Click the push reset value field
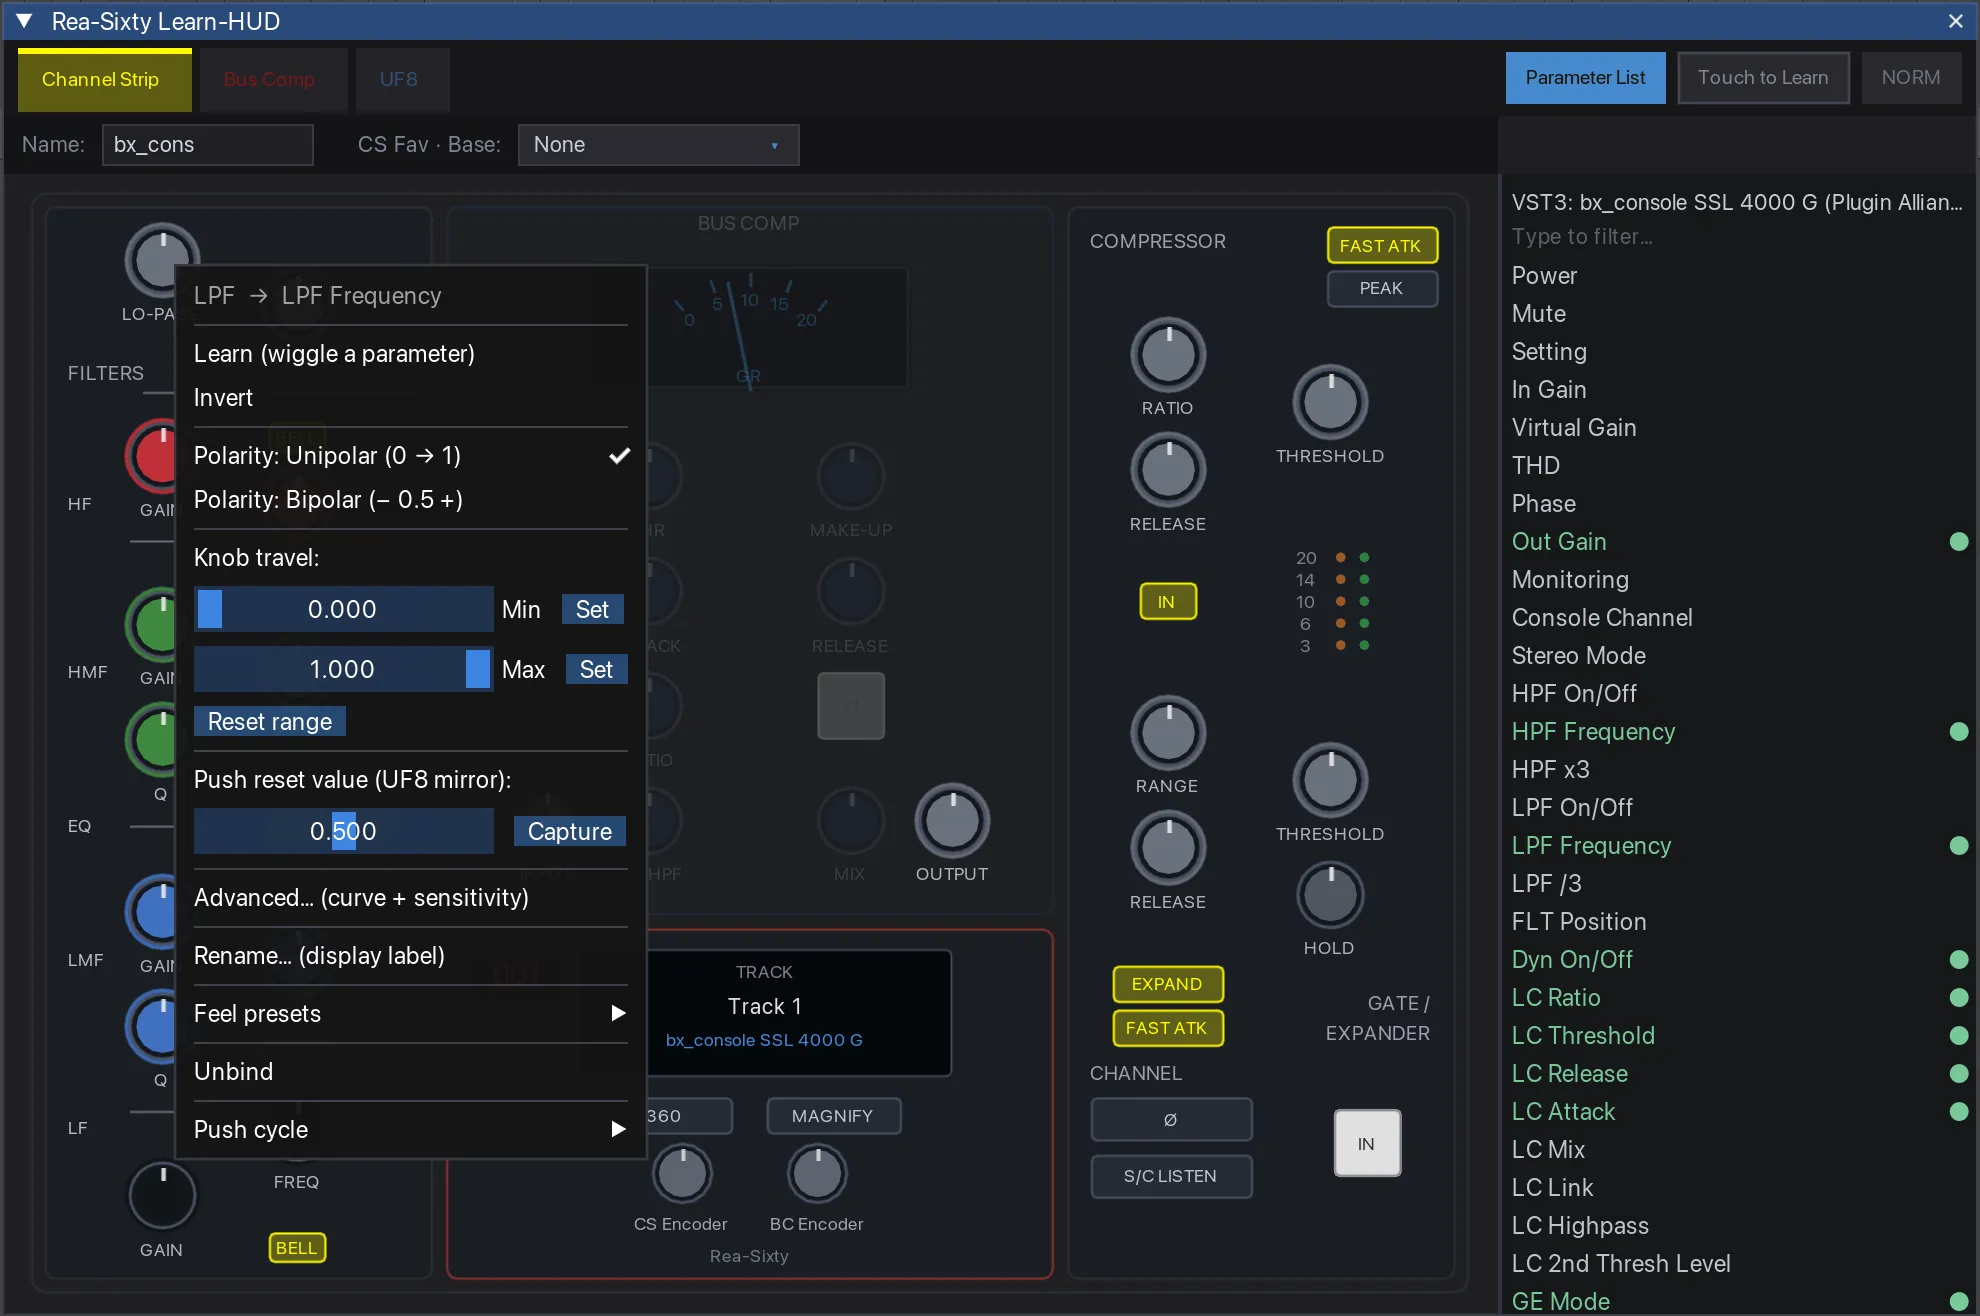 tap(343, 832)
